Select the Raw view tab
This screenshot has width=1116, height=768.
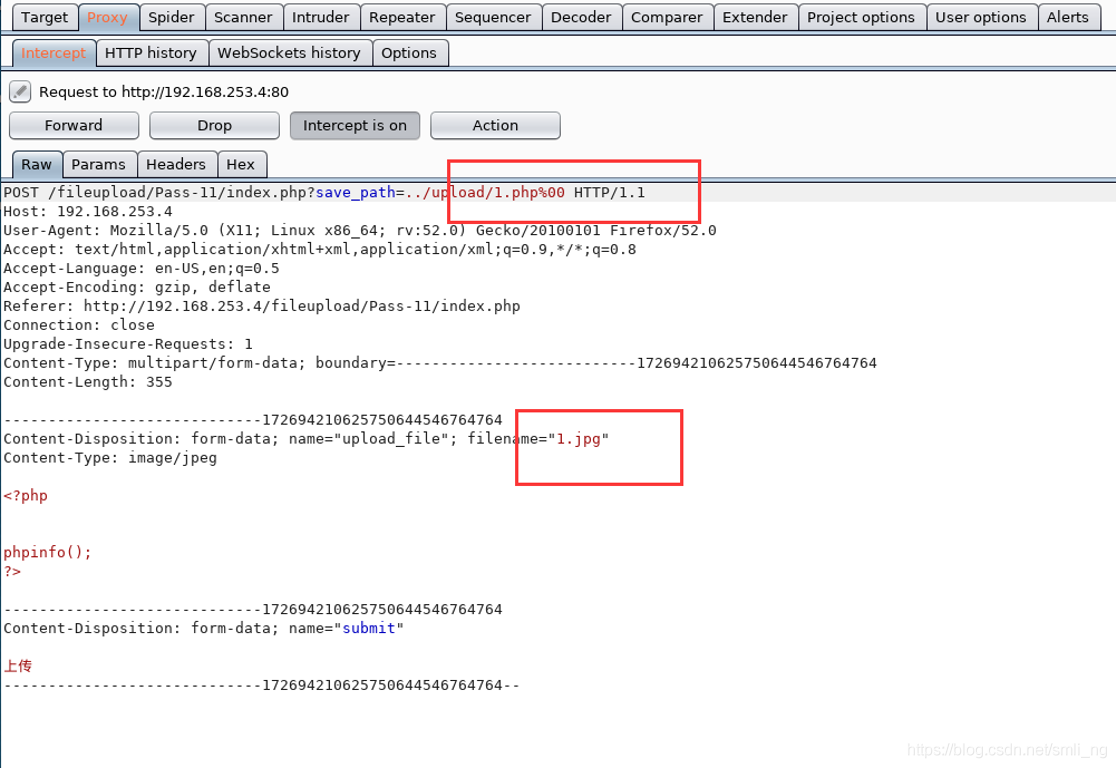36,164
